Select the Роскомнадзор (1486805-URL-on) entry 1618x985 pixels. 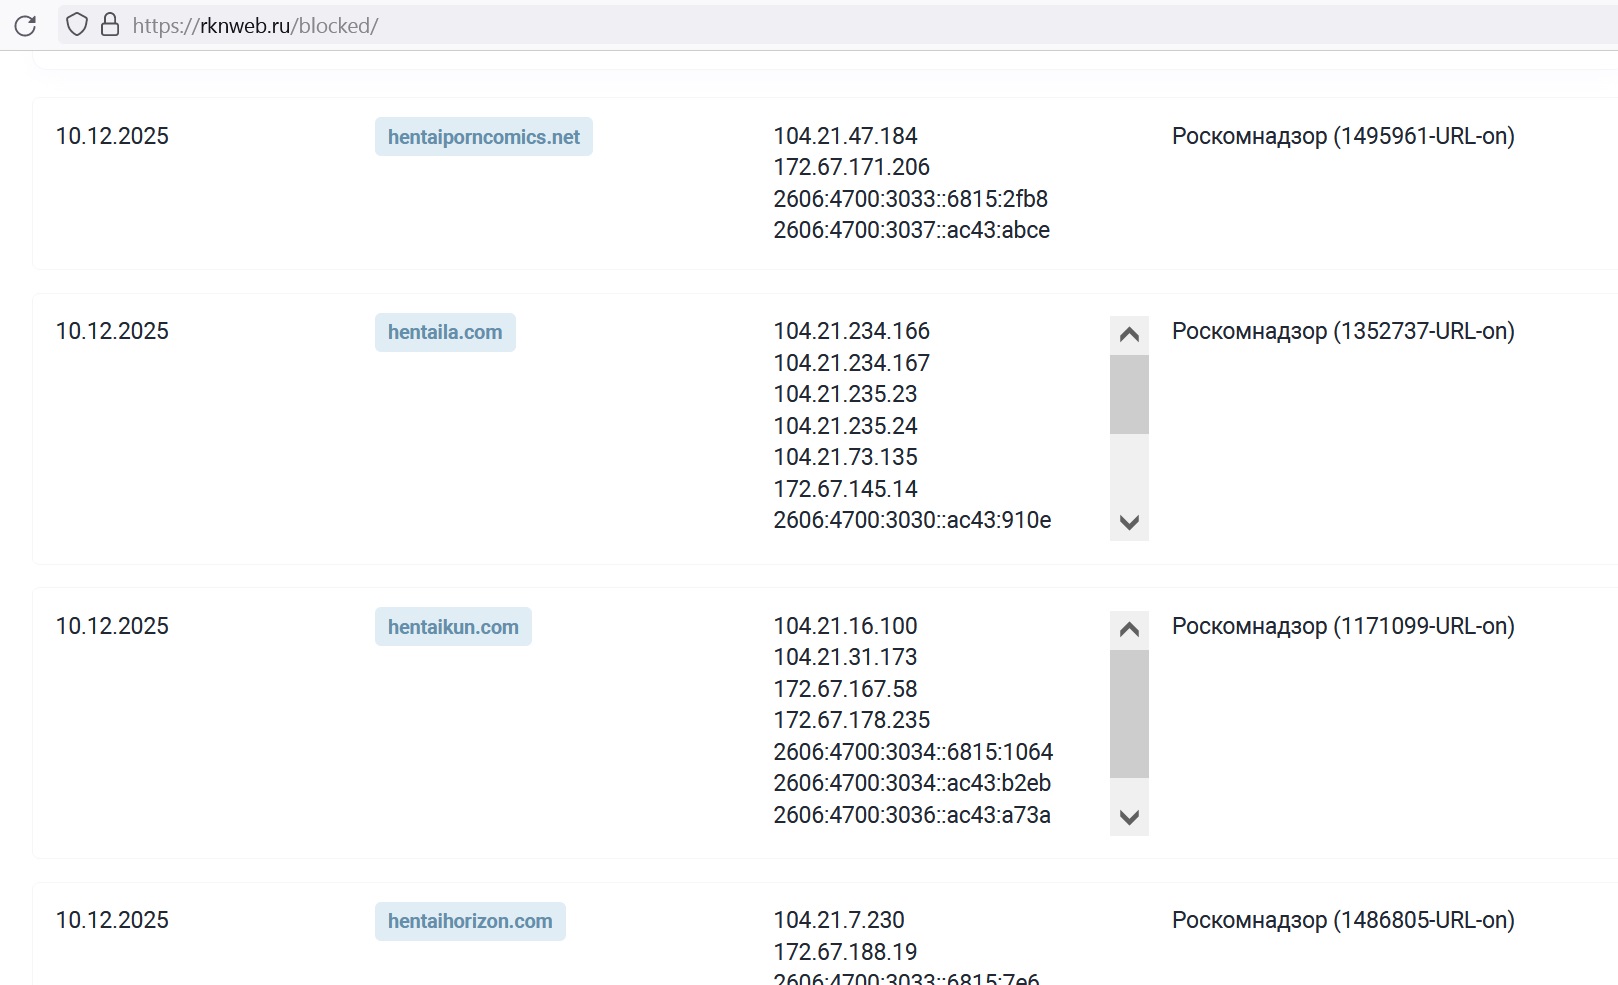(1343, 920)
